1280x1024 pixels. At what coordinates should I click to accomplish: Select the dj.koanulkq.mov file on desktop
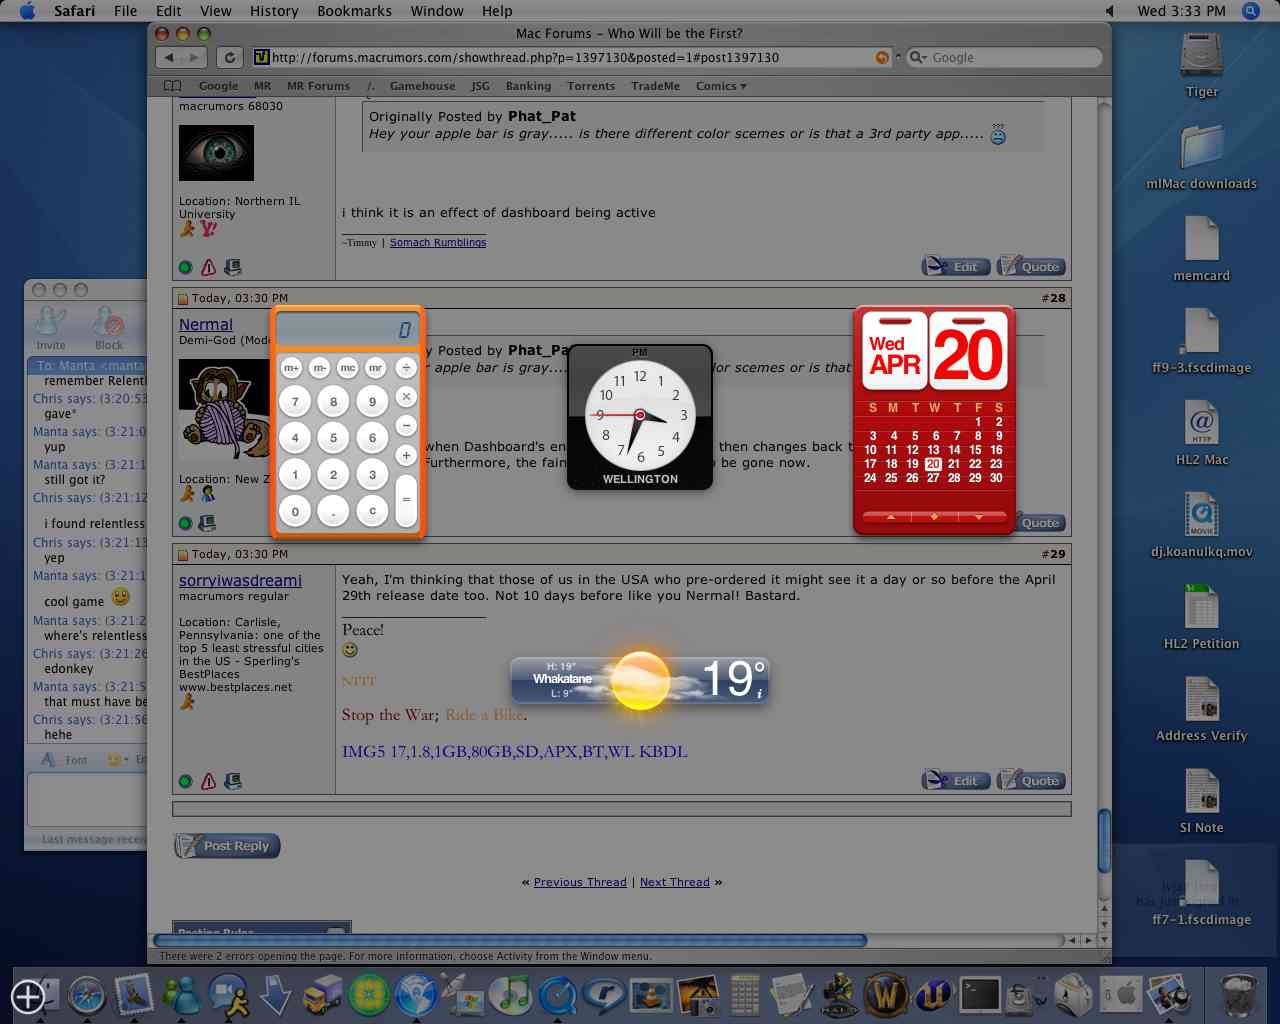[1201, 516]
